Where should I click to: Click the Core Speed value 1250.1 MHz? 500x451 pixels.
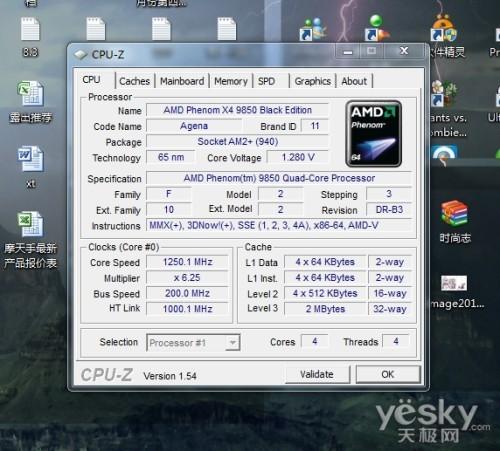point(187,262)
